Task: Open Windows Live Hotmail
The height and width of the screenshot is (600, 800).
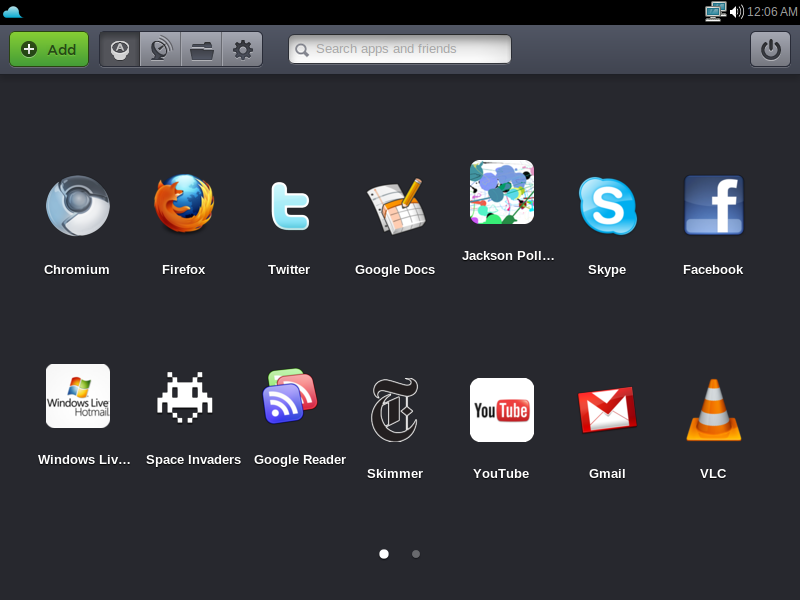Action: click(78, 396)
